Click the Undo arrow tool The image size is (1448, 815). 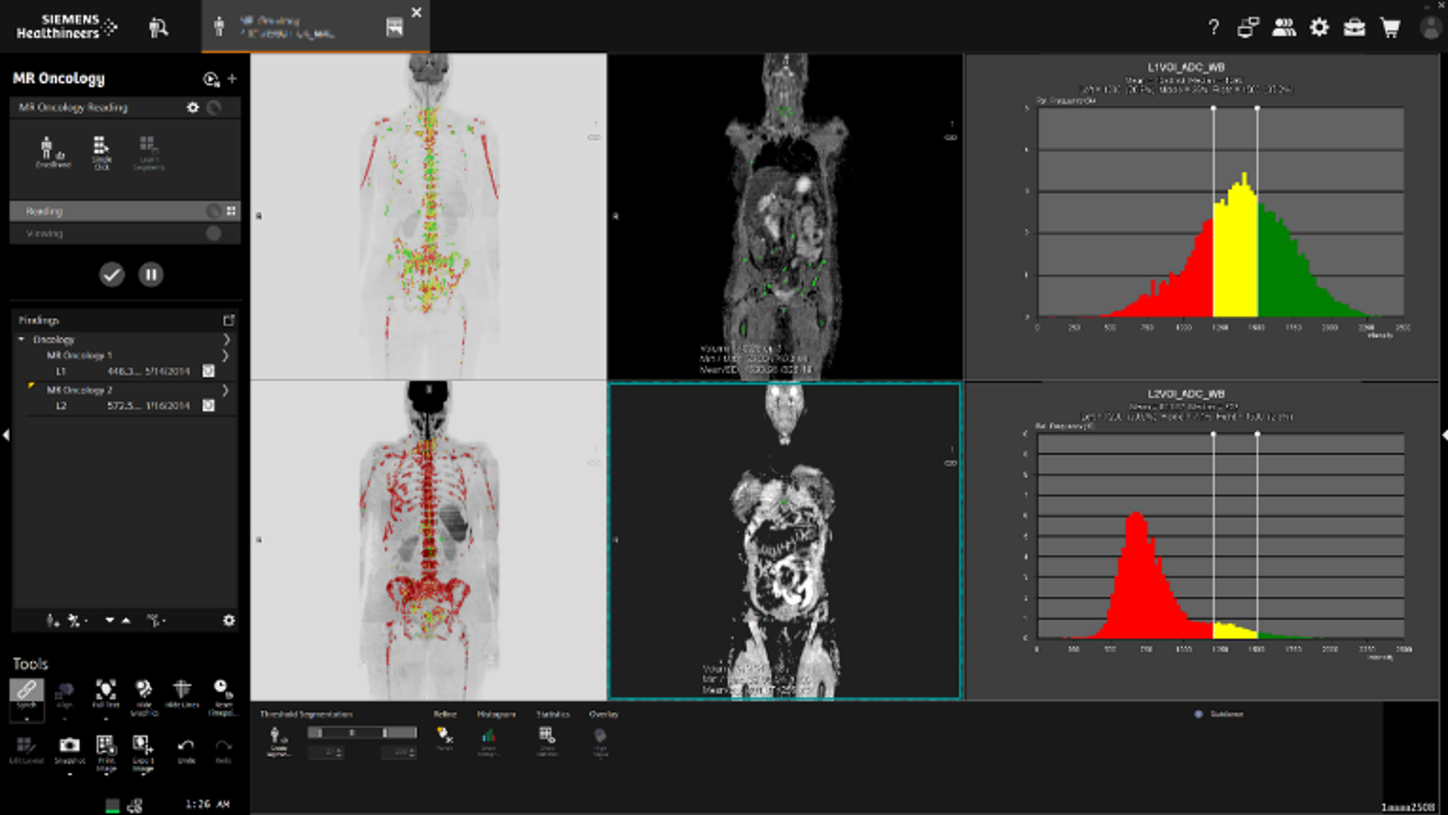pos(186,746)
